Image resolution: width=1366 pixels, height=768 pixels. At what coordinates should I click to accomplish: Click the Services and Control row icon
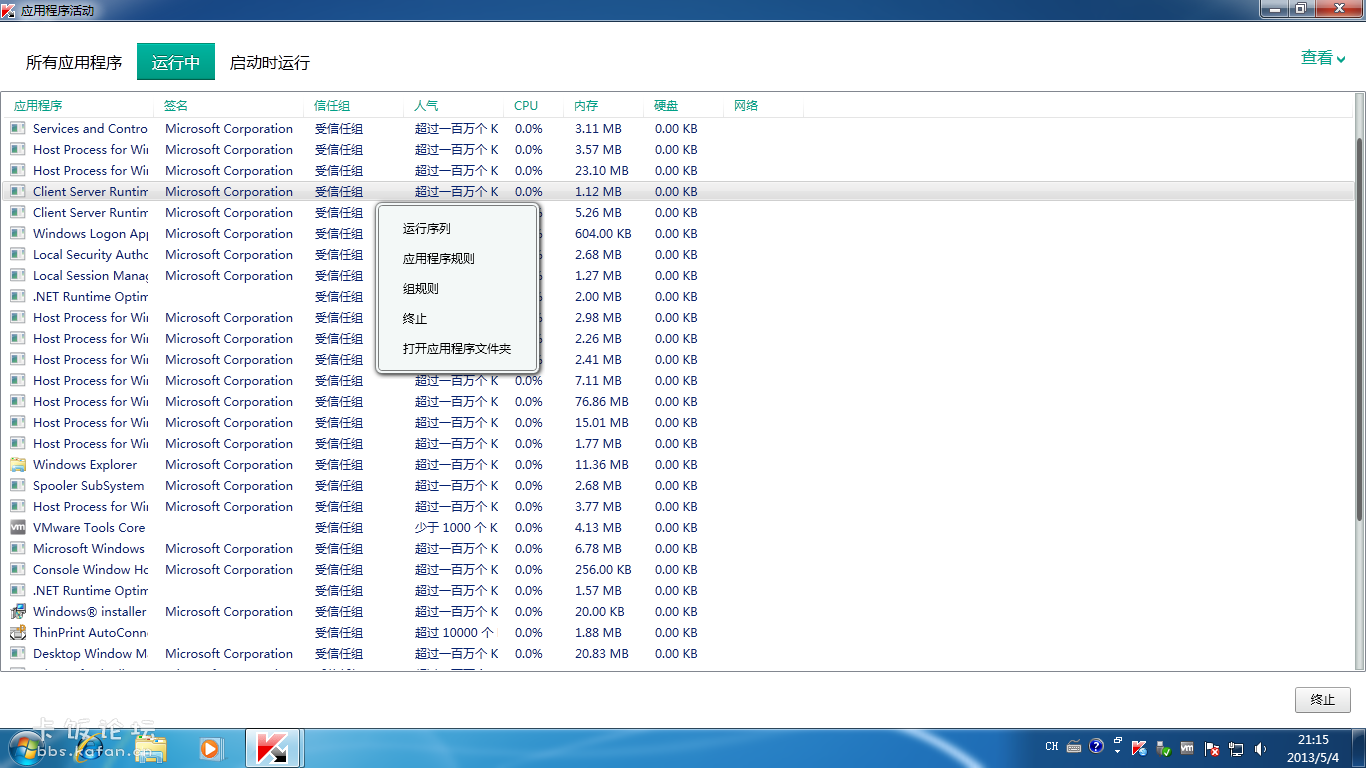18,128
